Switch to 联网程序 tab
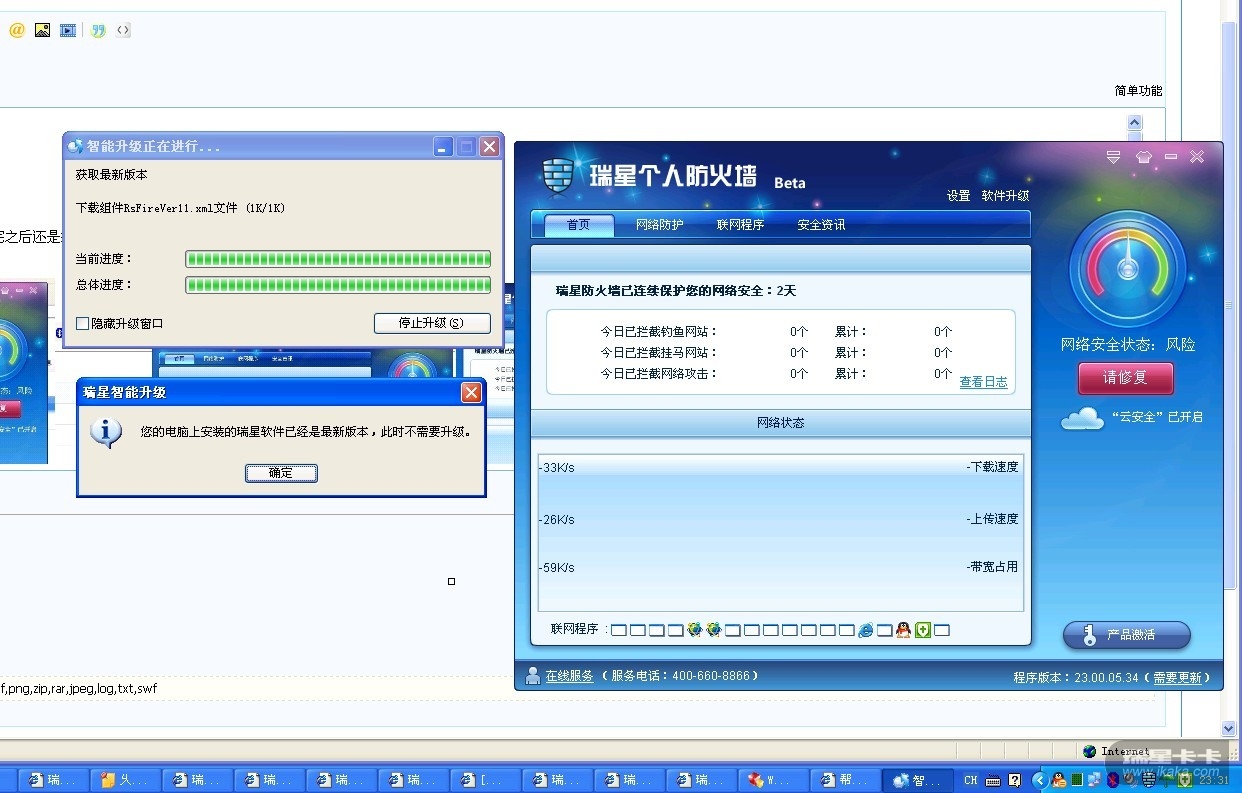The width and height of the screenshot is (1242, 793). pyautogui.click(x=741, y=225)
